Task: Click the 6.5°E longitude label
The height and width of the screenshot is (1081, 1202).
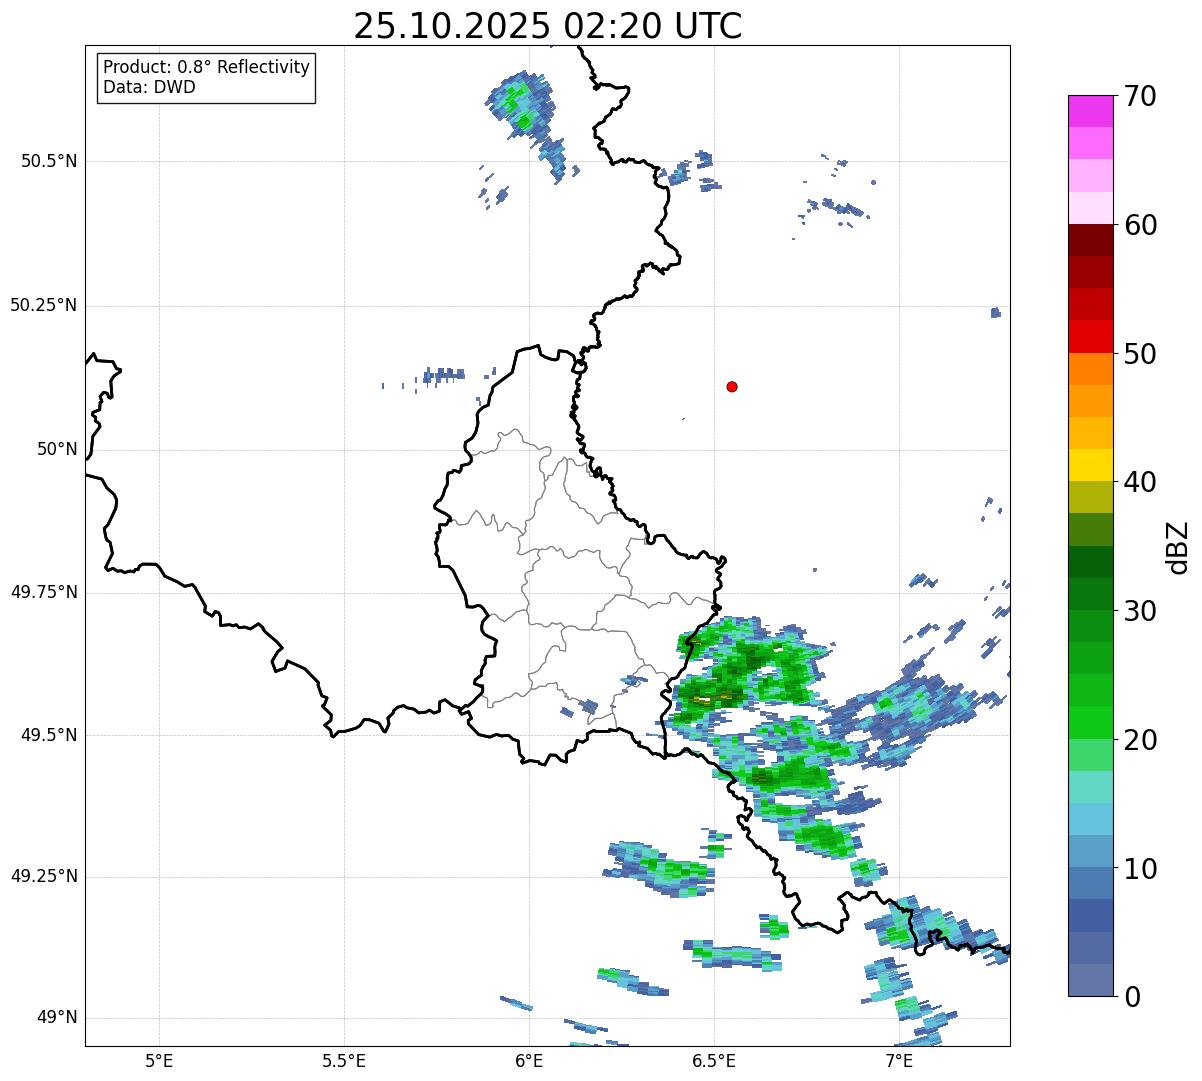Action: (714, 1060)
